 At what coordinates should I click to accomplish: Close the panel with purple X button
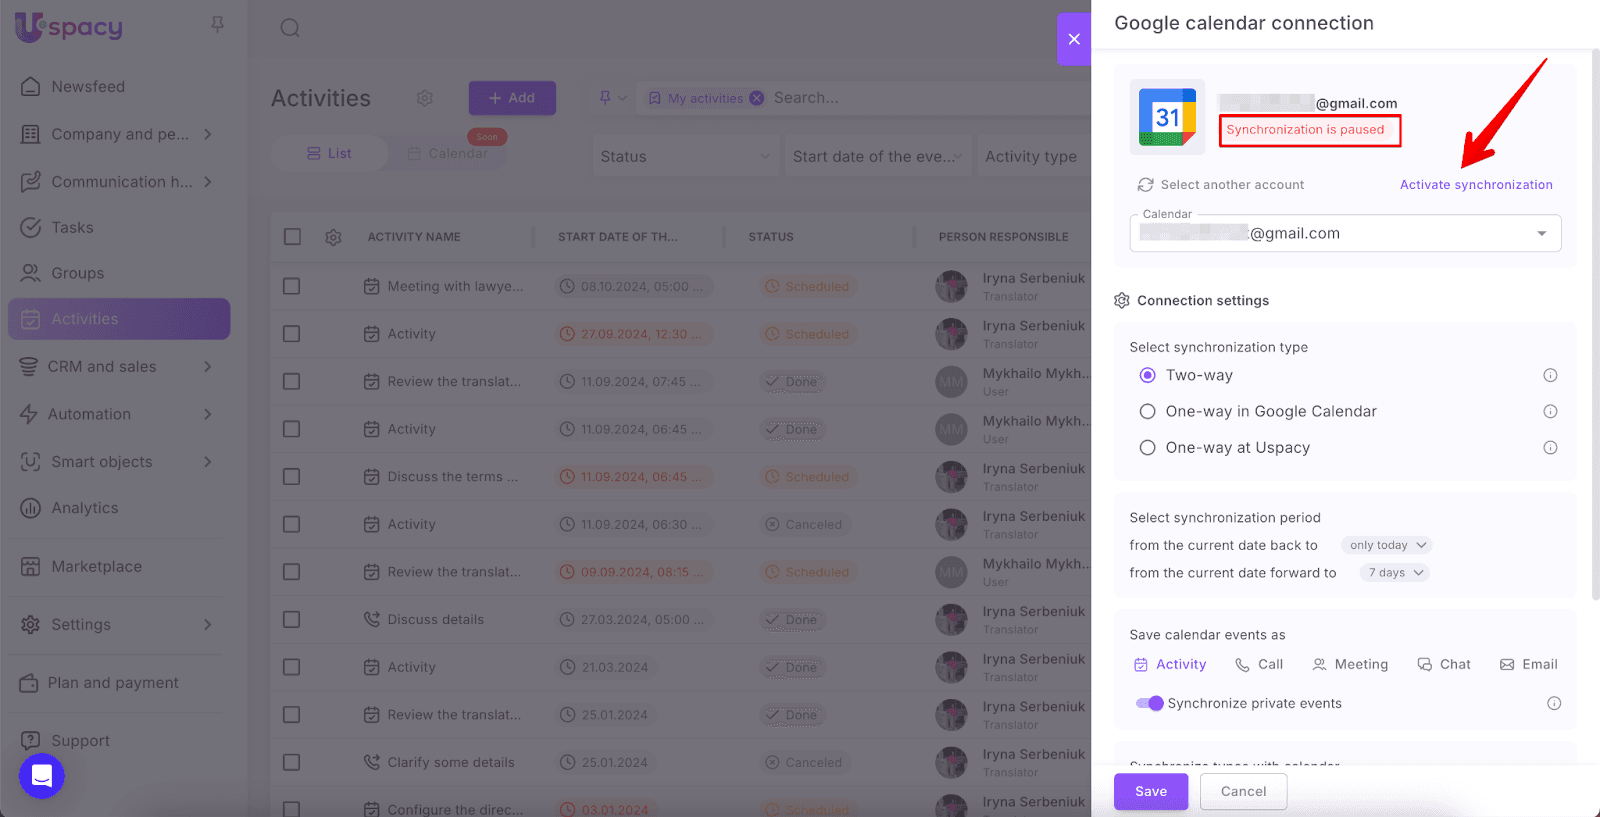pyautogui.click(x=1074, y=39)
